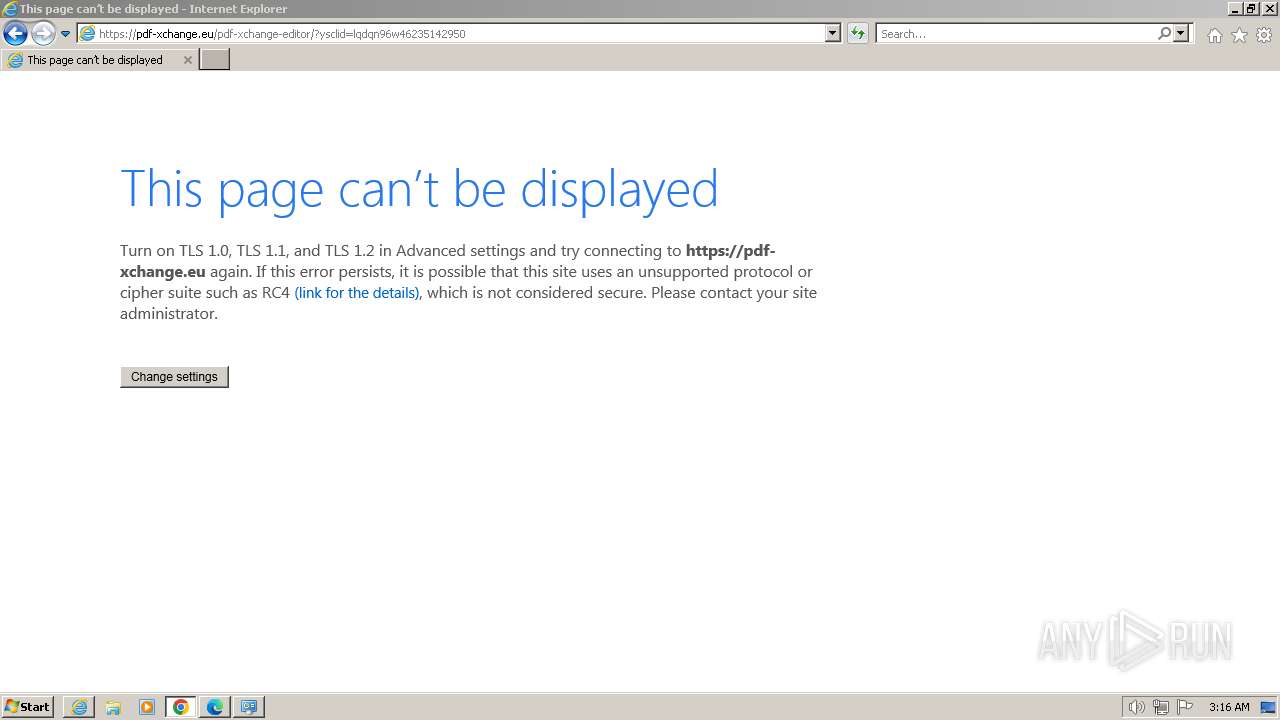Minimize the Internet Explorer window
The image size is (1280, 720).
pos(1235,8)
